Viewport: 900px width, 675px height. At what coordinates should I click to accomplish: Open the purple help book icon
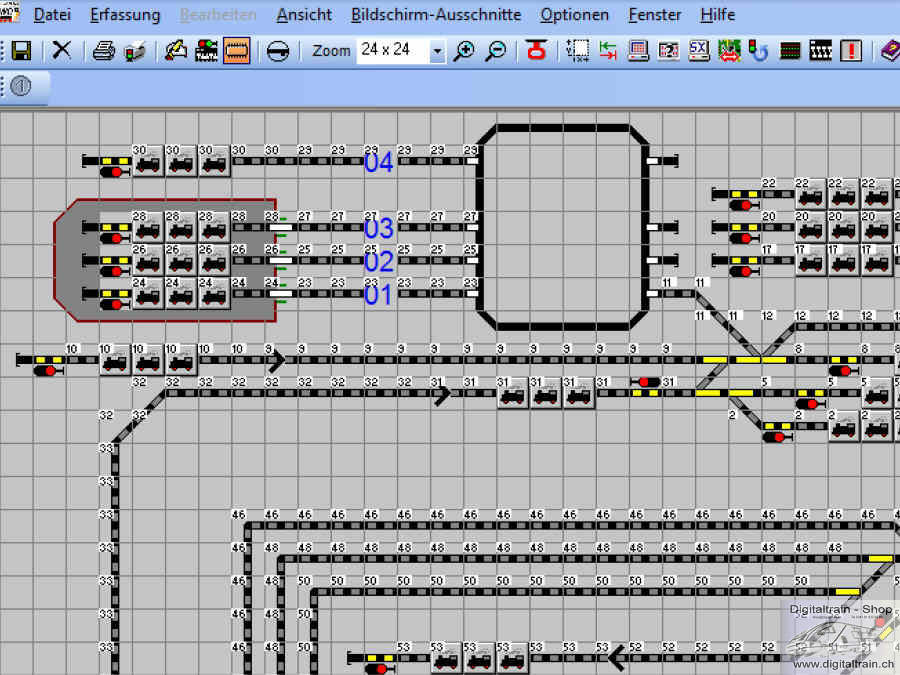tap(889, 50)
